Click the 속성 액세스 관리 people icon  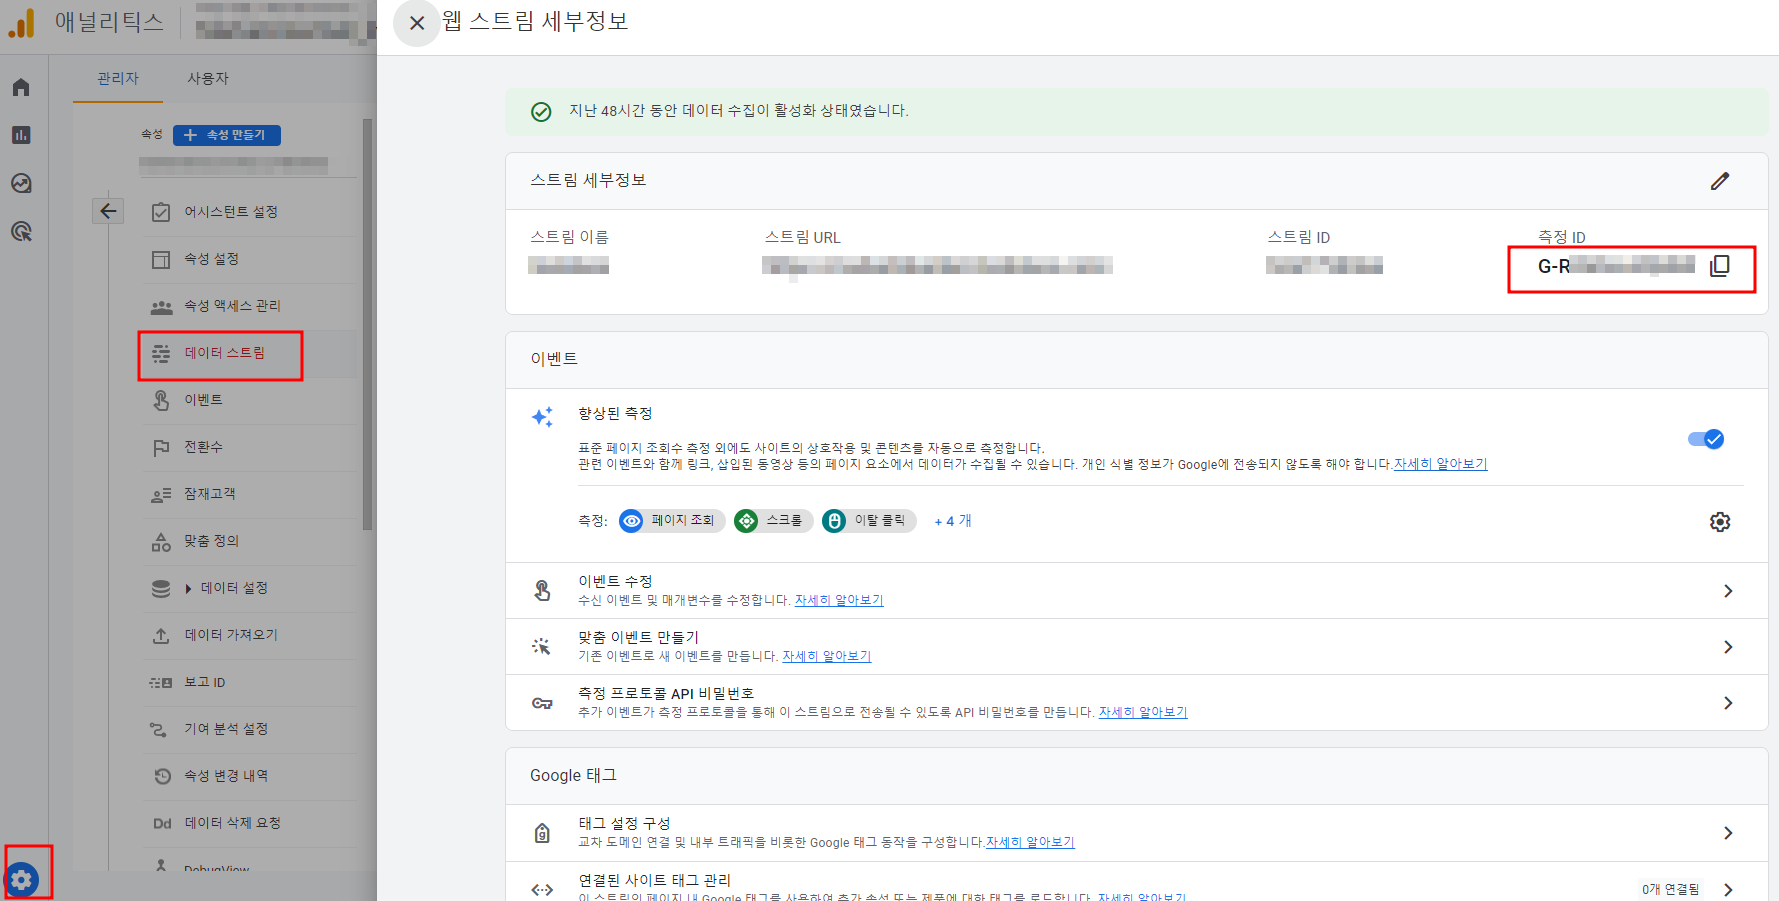tap(161, 306)
